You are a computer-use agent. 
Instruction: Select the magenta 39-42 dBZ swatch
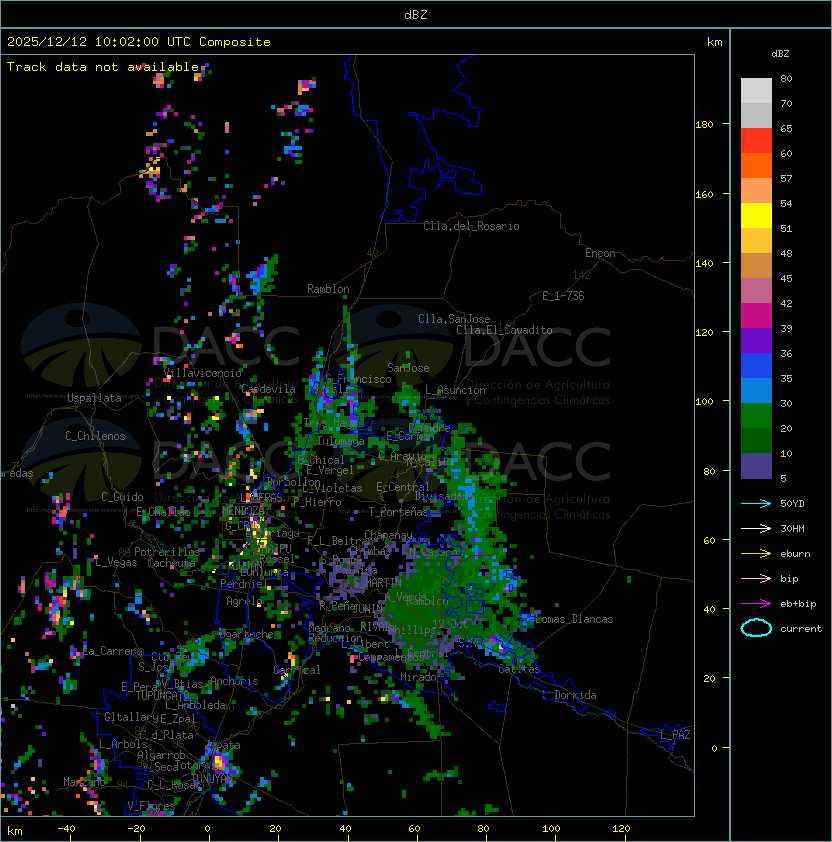click(x=756, y=316)
